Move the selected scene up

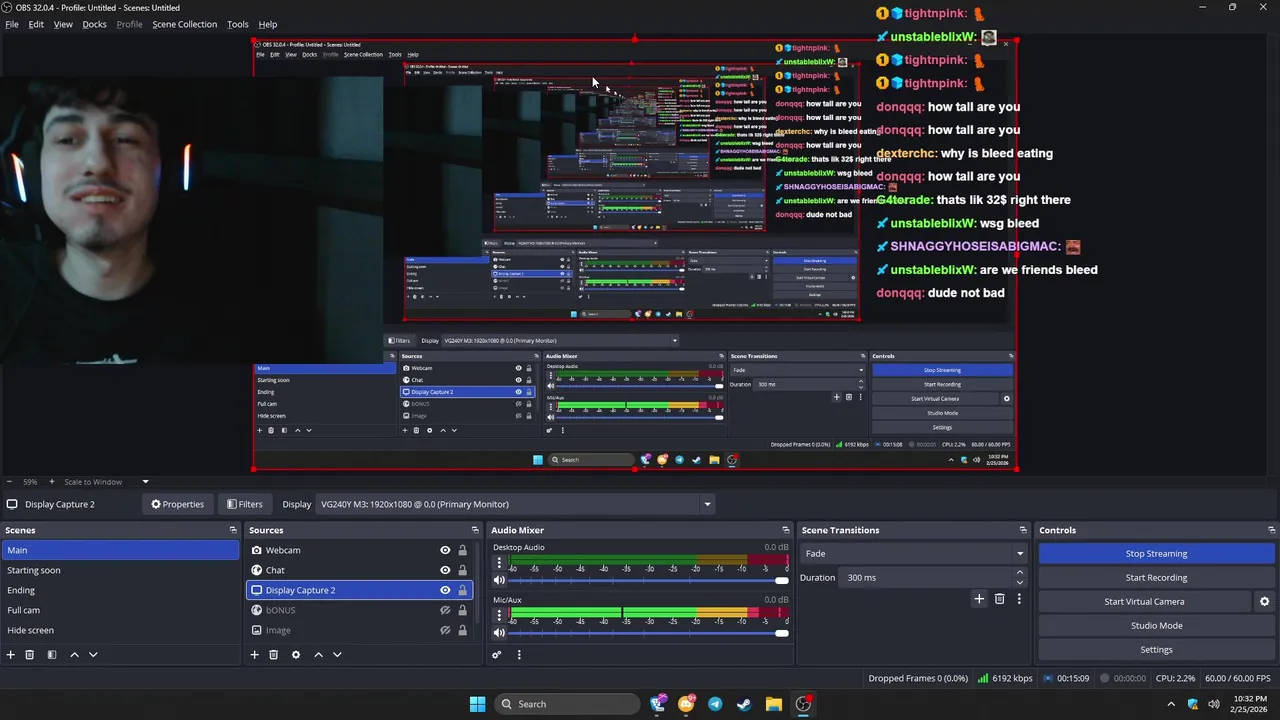point(74,654)
